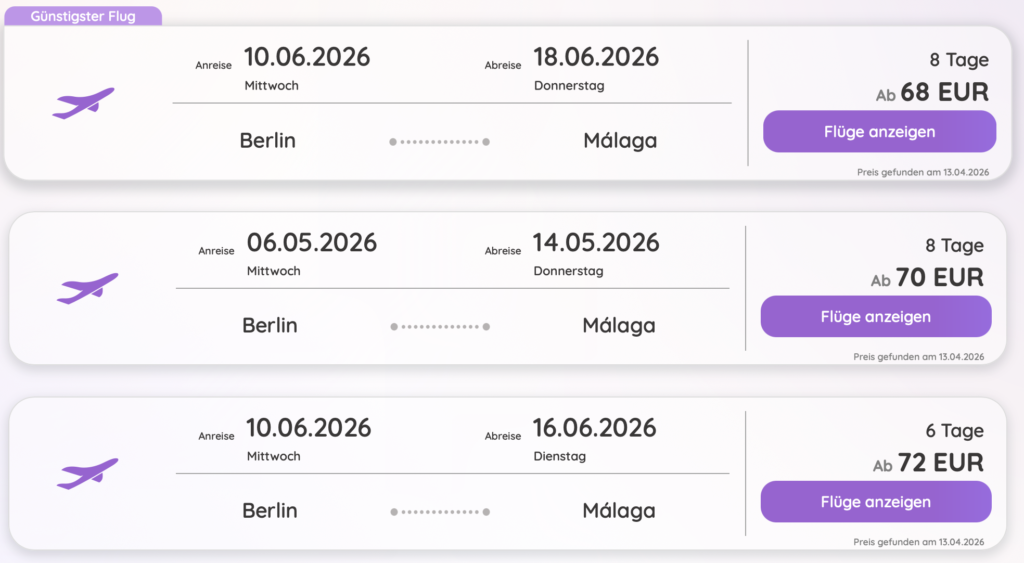Click Berlin in the 72 EUR card
Image resolution: width=1024 pixels, height=563 pixels.
[x=270, y=511]
